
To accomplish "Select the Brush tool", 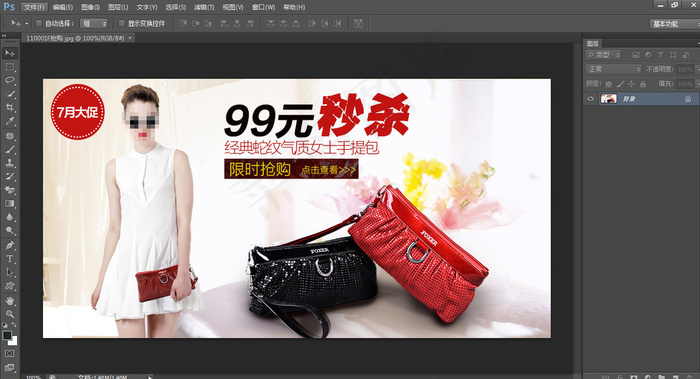I will 9,150.
